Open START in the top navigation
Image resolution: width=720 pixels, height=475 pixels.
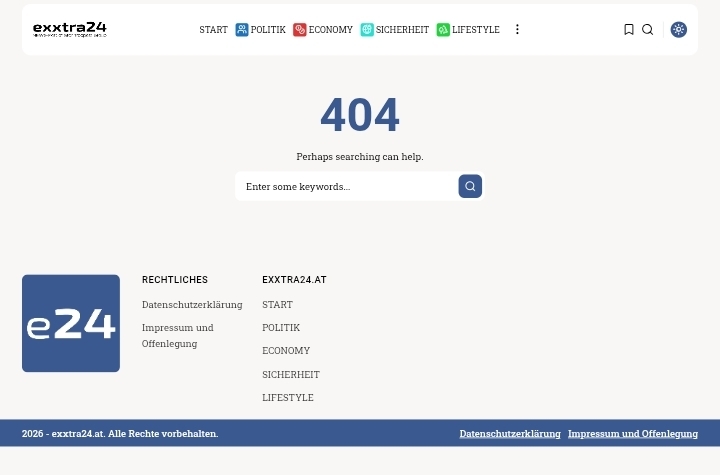[213, 30]
